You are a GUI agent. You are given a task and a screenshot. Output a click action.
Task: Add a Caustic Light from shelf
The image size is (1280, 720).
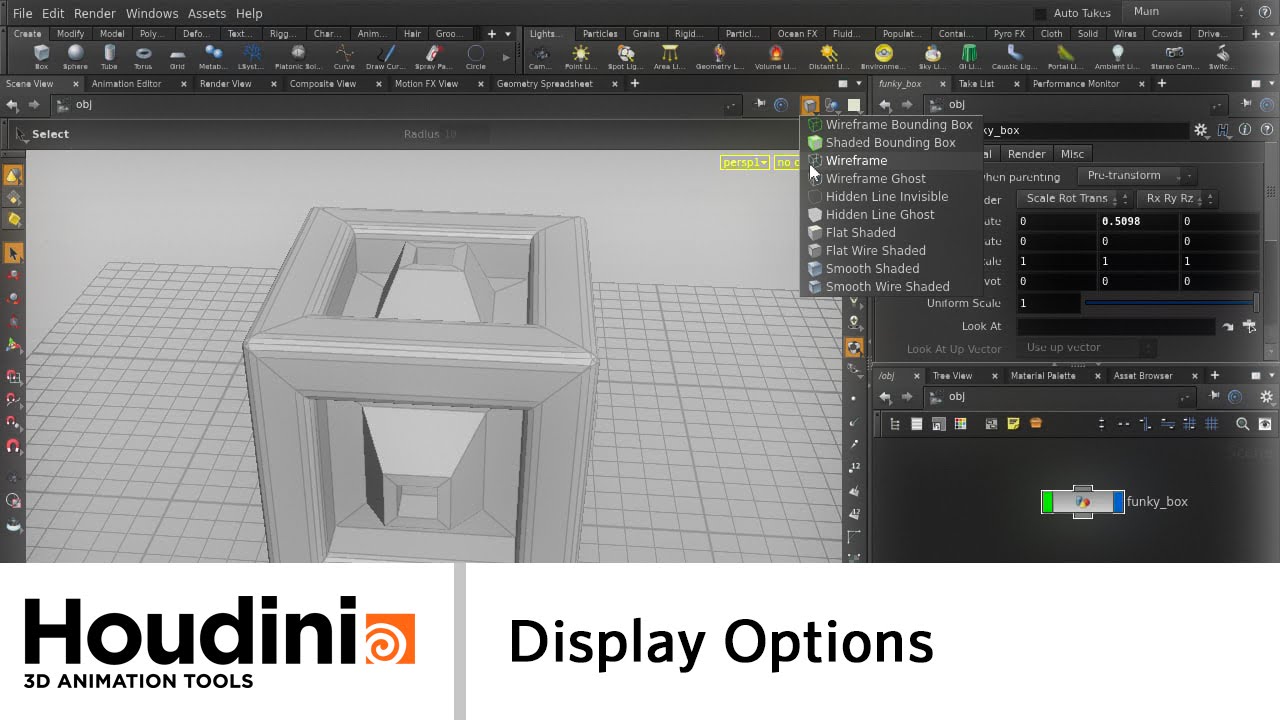pyautogui.click(x=1014, y=57)
